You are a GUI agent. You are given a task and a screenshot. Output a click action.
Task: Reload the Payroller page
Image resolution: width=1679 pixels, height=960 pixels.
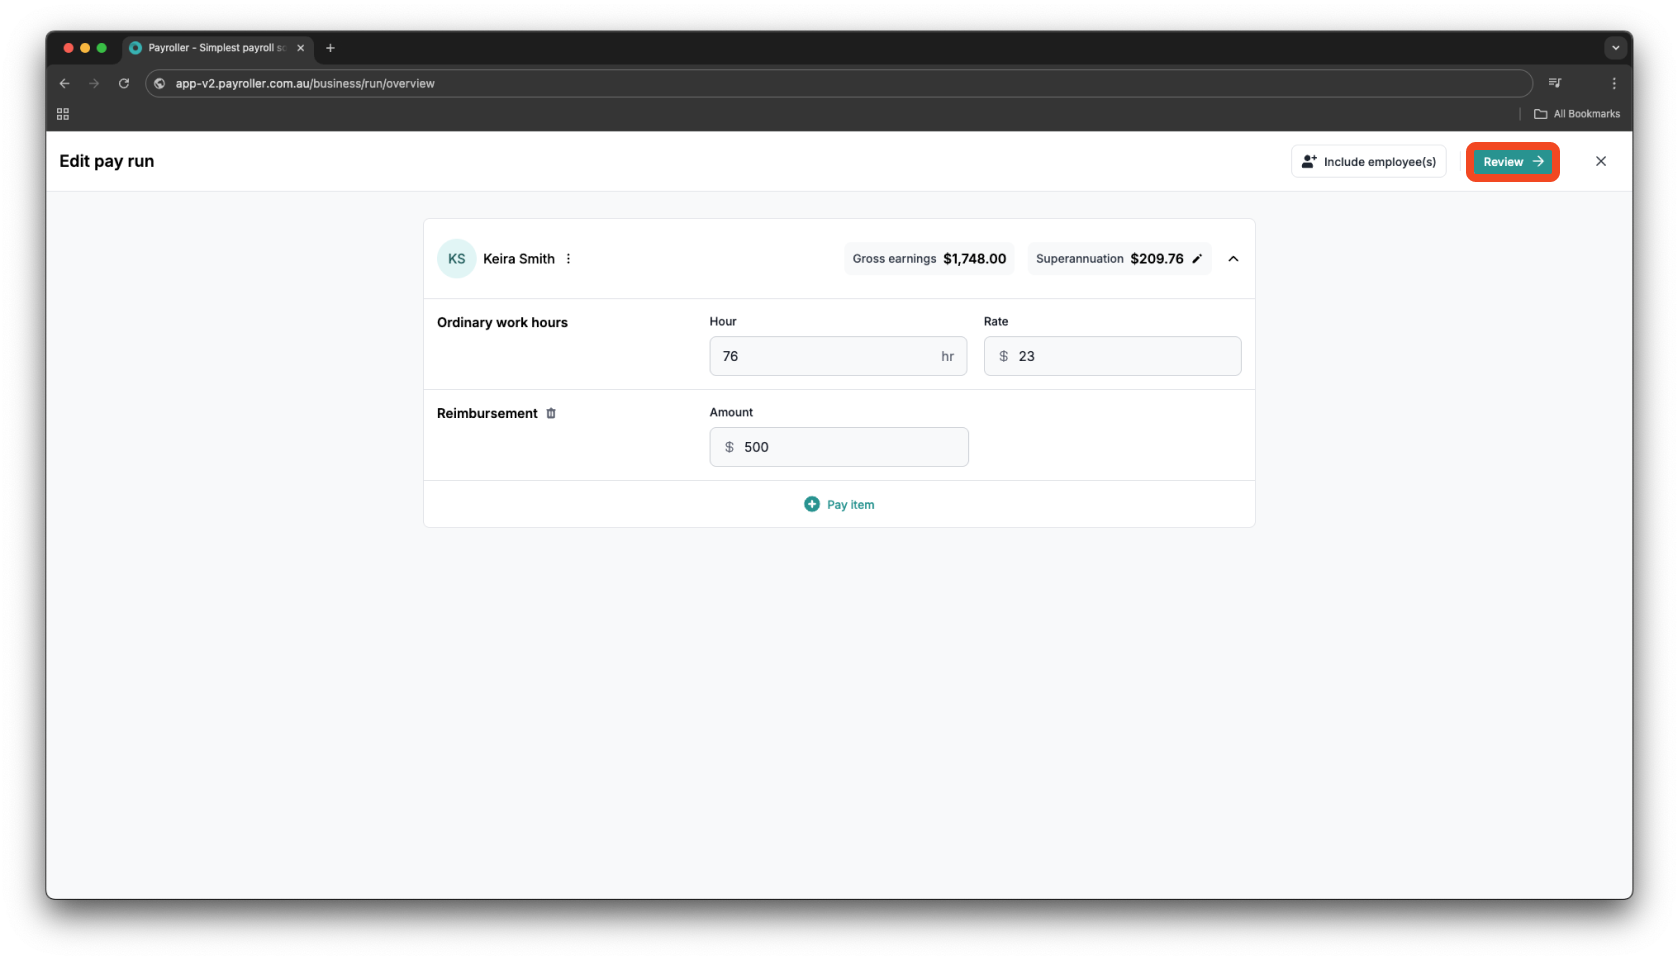(x=124, y=83)
